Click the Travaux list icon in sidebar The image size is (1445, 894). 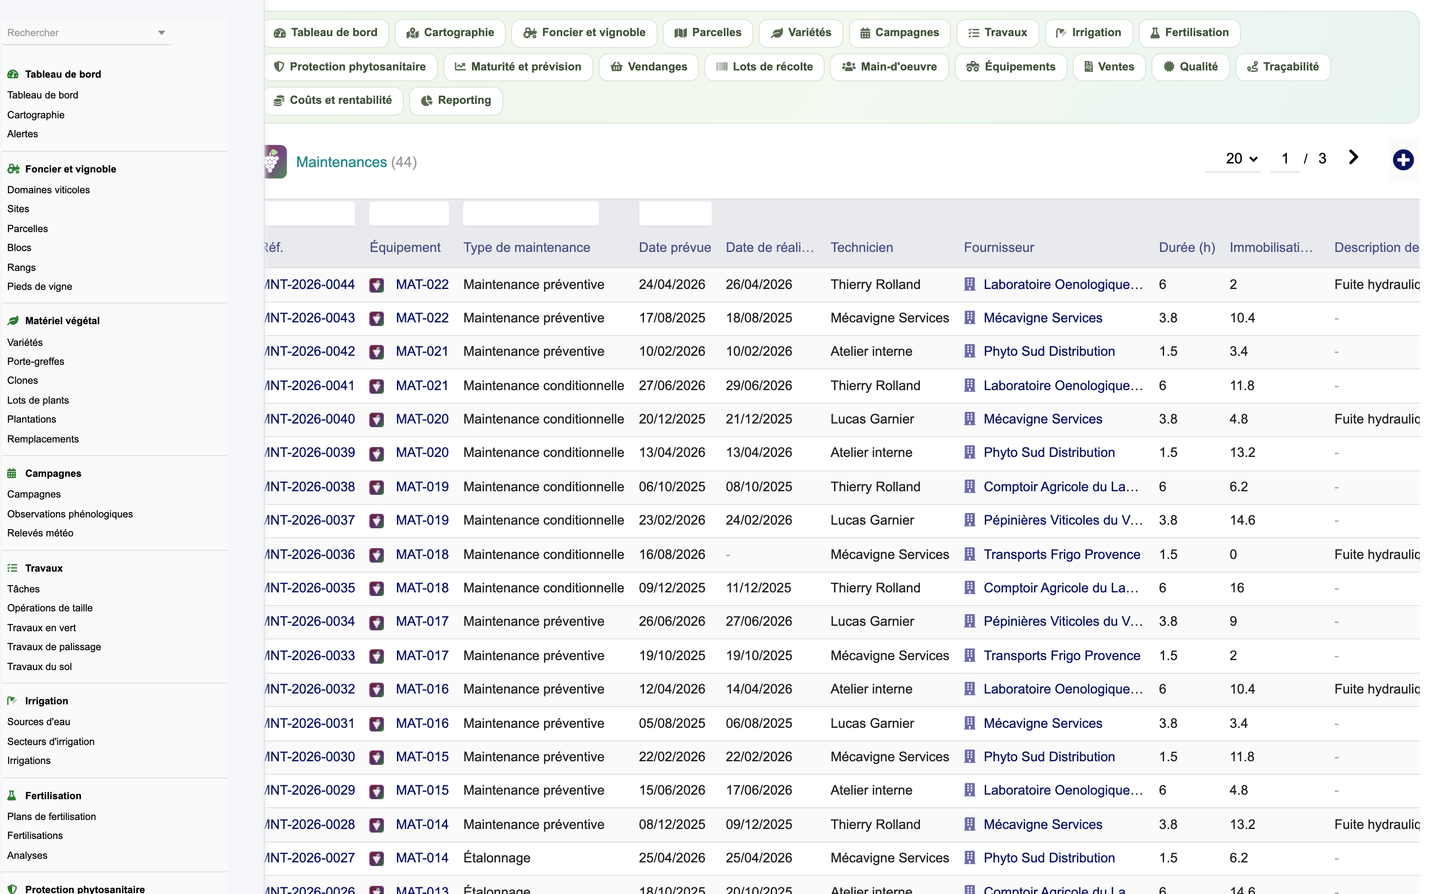13,568
